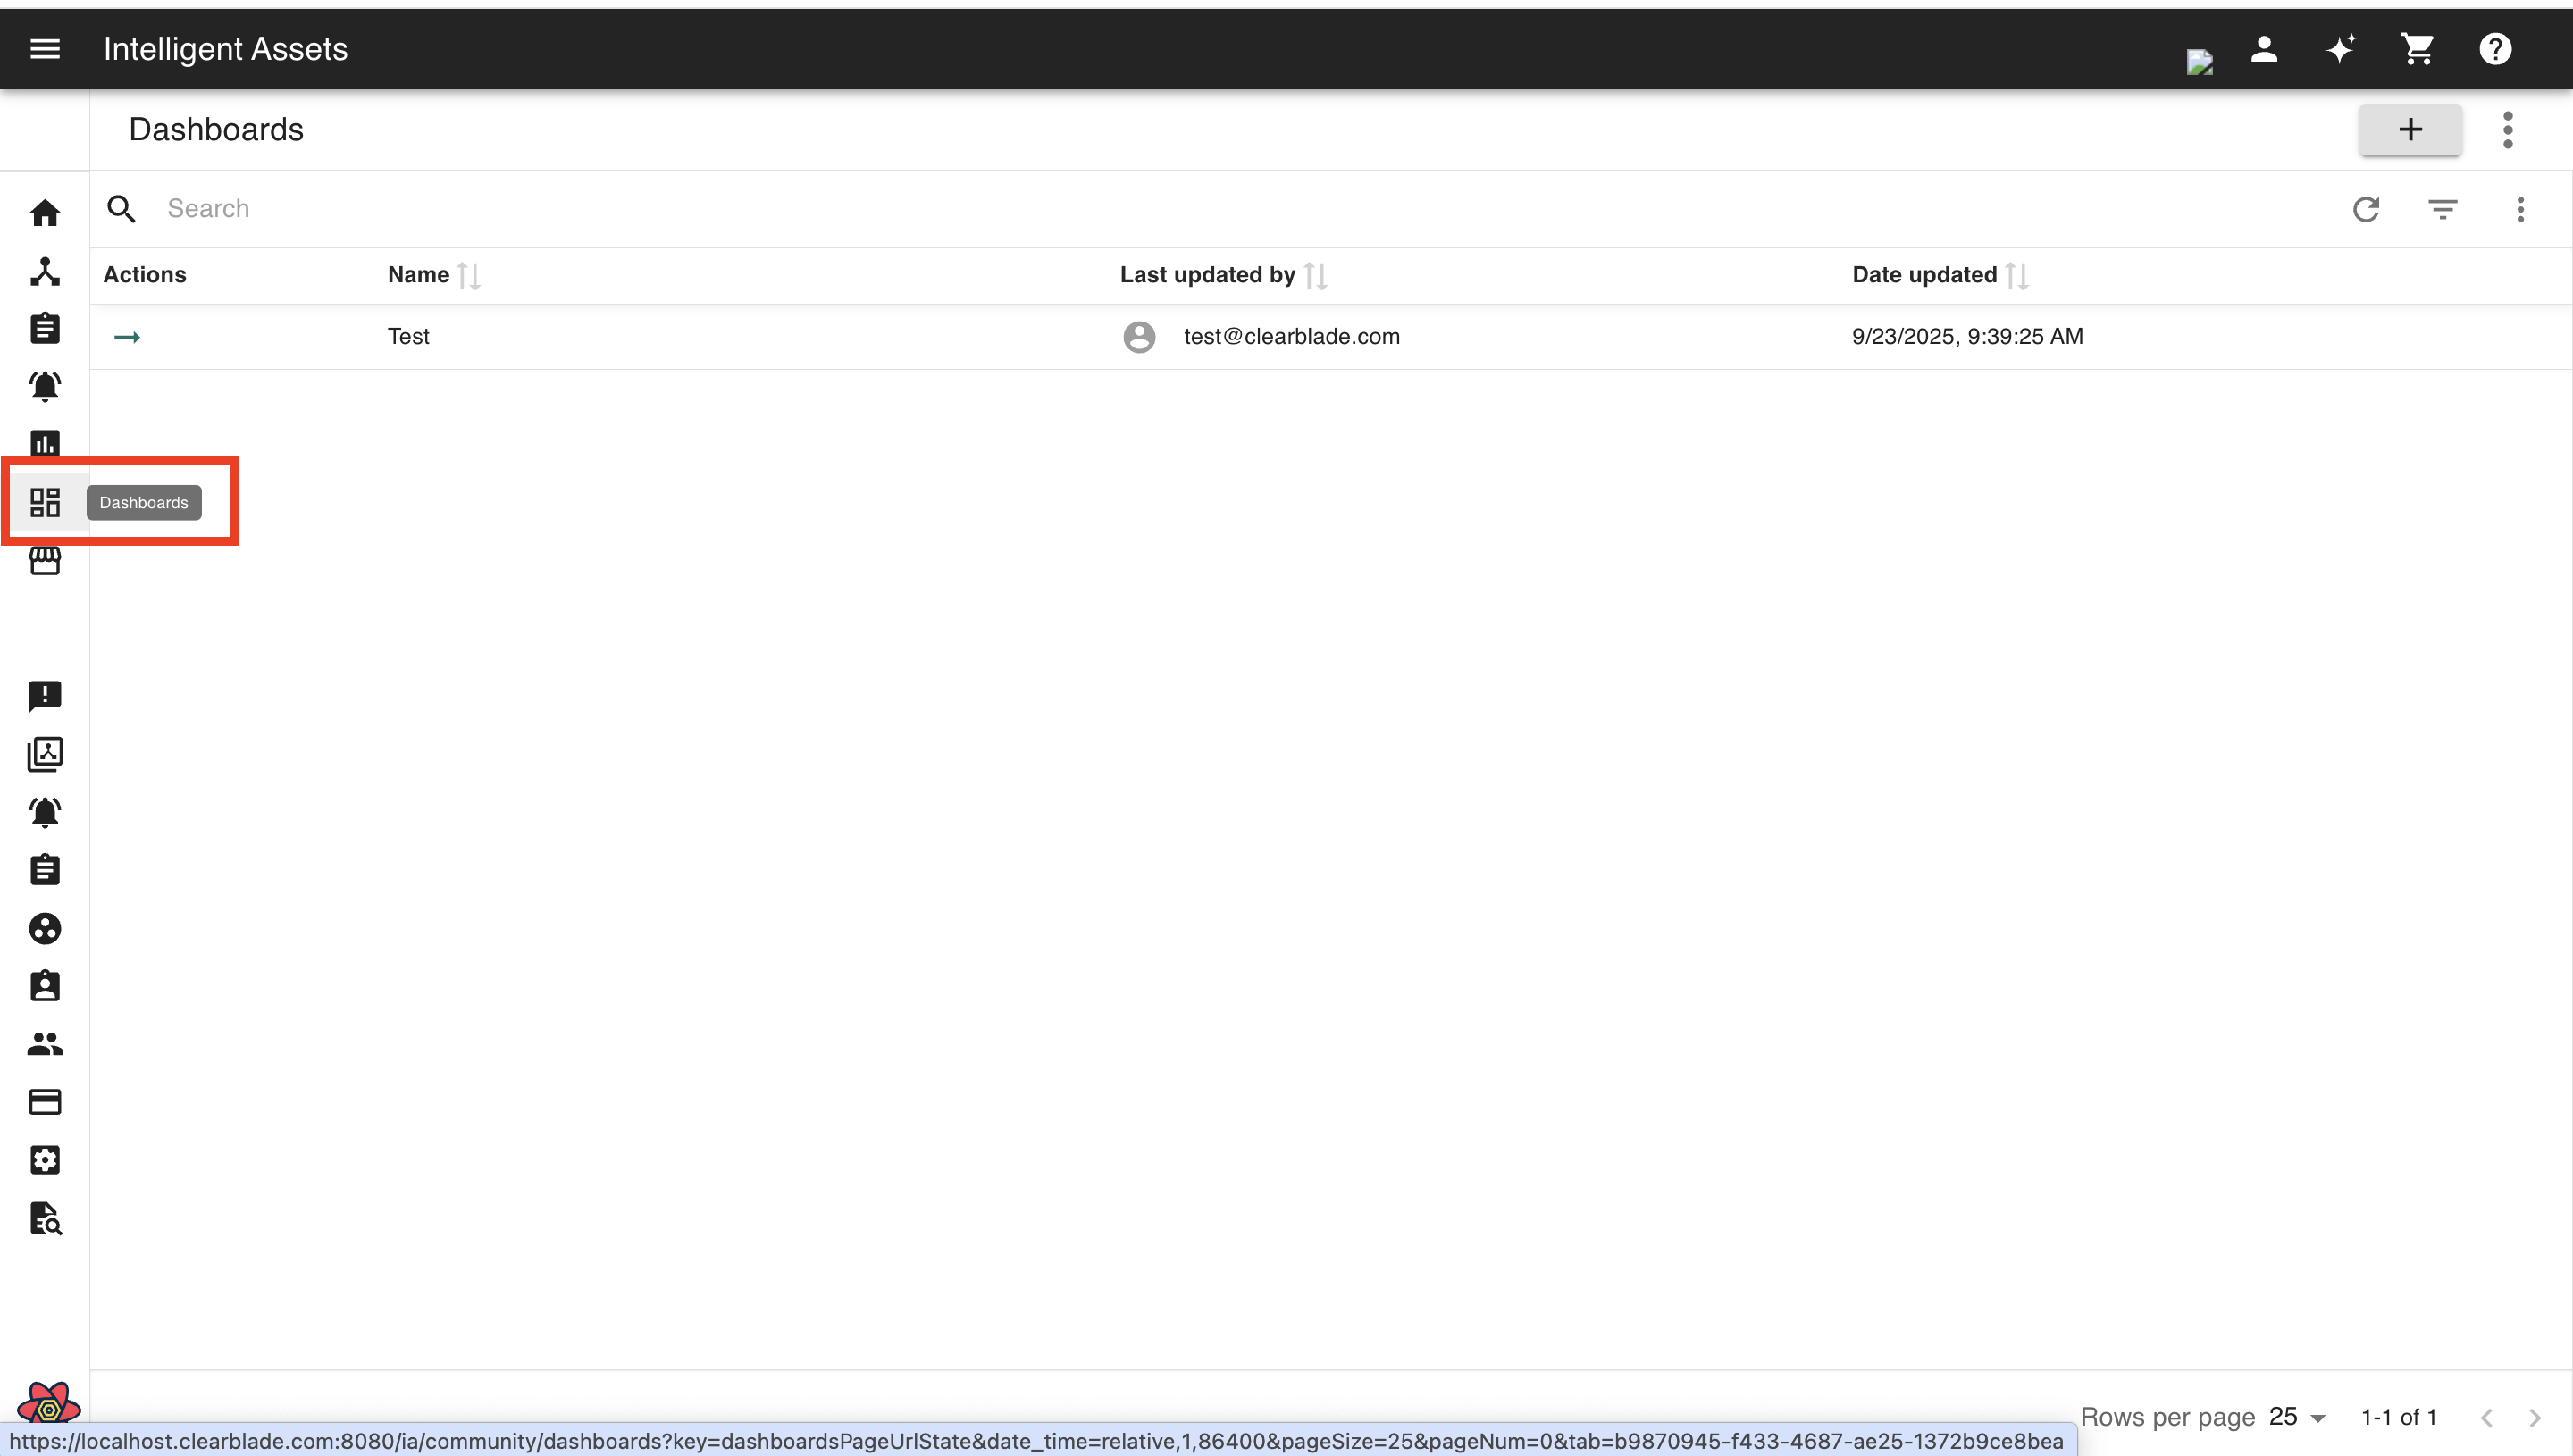Open the asset hierarchy tree icon
The width and height of the screenshot is (2573, 1456).
[x=45, y=271]
